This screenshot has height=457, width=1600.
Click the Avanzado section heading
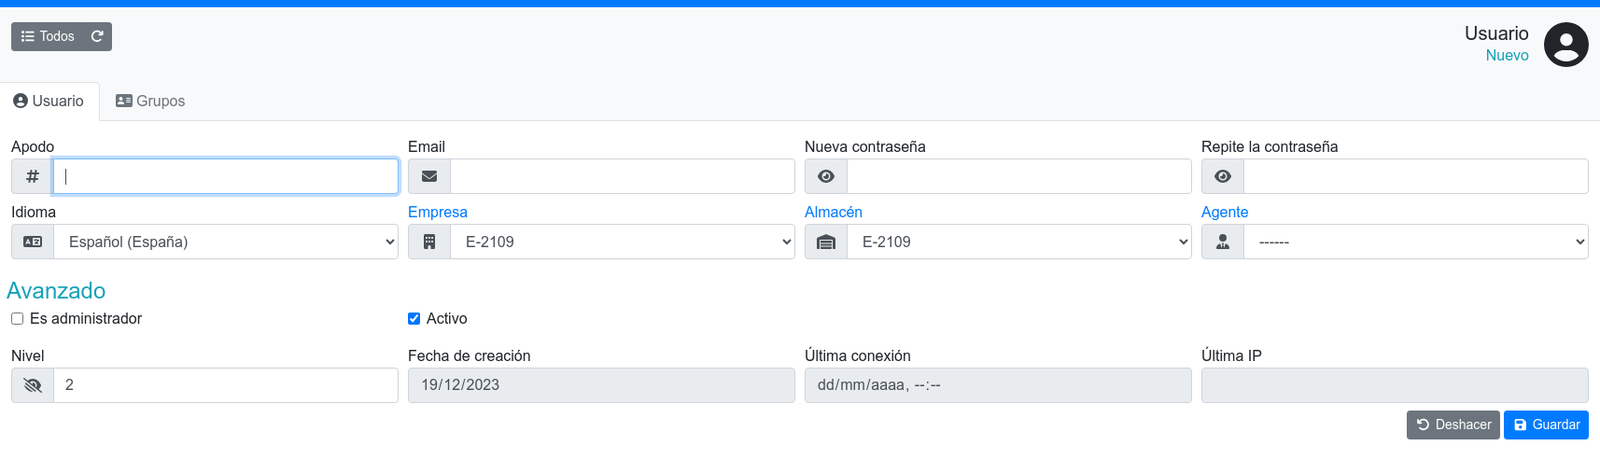[x=56, y=290]
